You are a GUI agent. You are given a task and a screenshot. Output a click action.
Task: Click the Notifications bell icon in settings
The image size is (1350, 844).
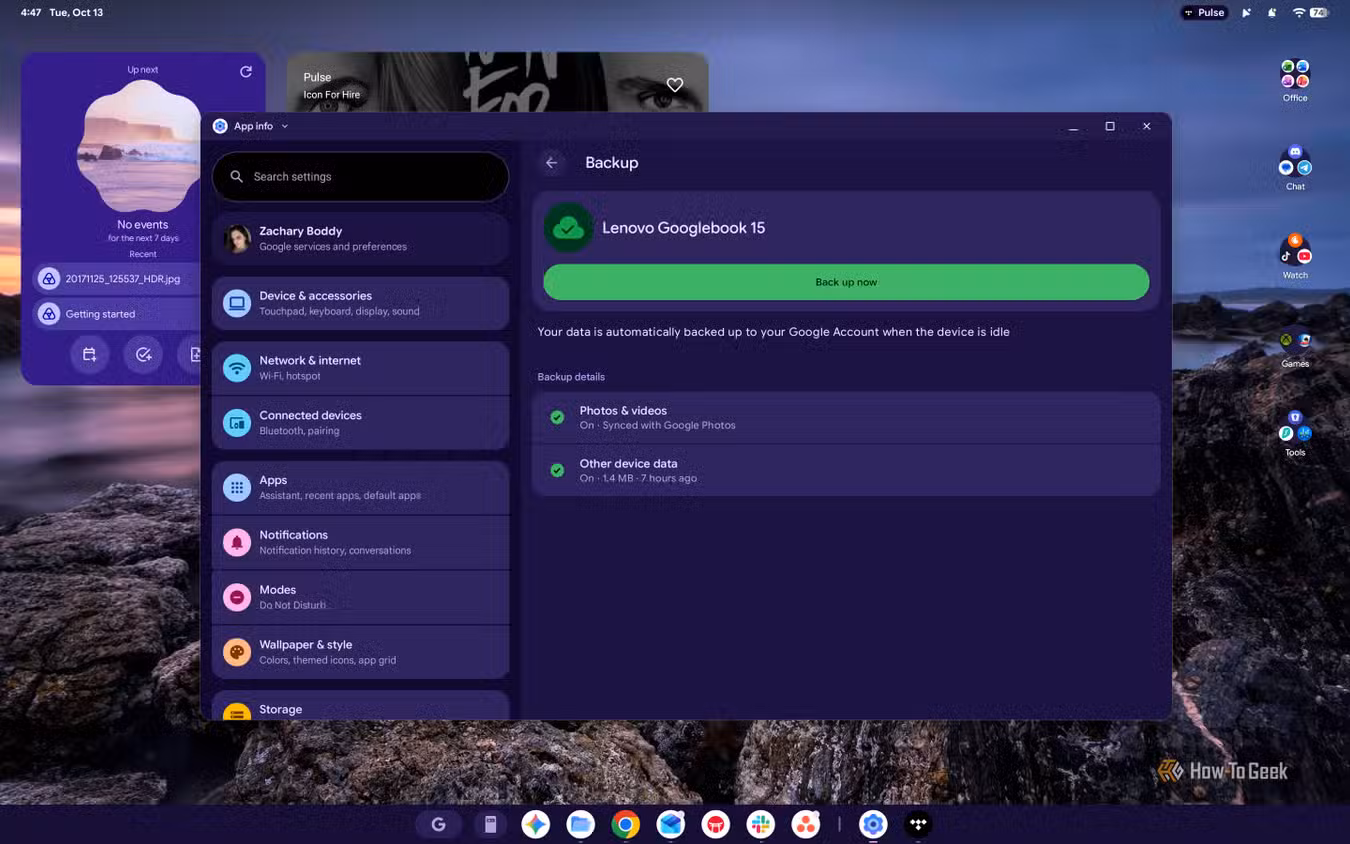click(237, 543)
